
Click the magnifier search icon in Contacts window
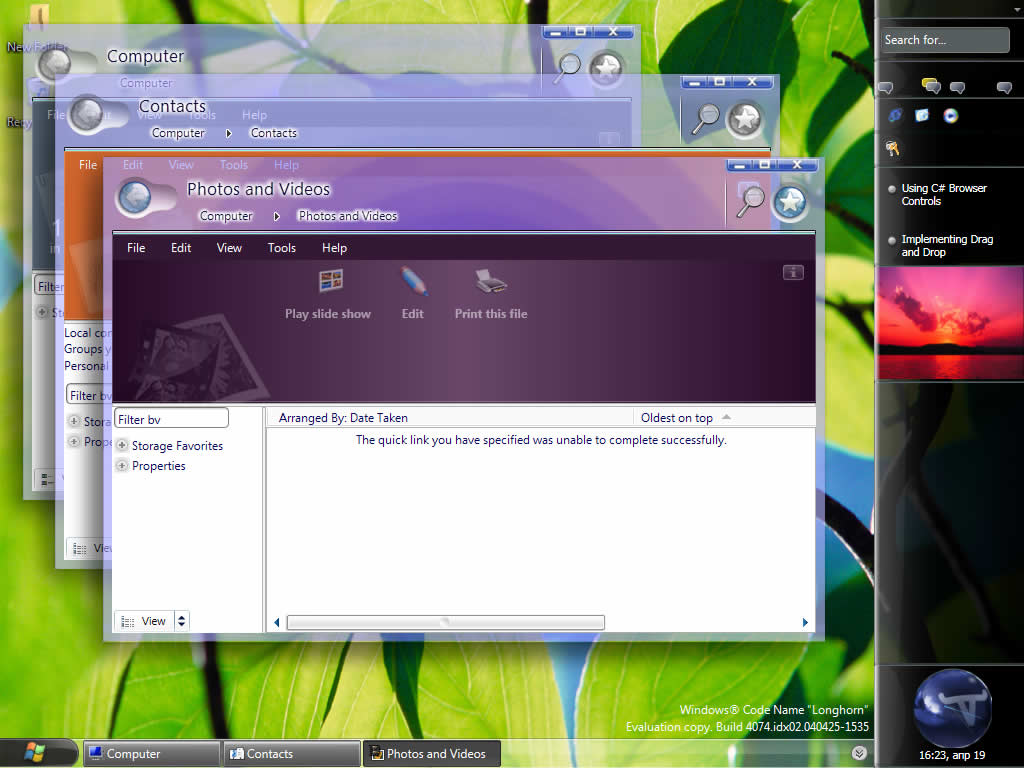tap(705, 119)
